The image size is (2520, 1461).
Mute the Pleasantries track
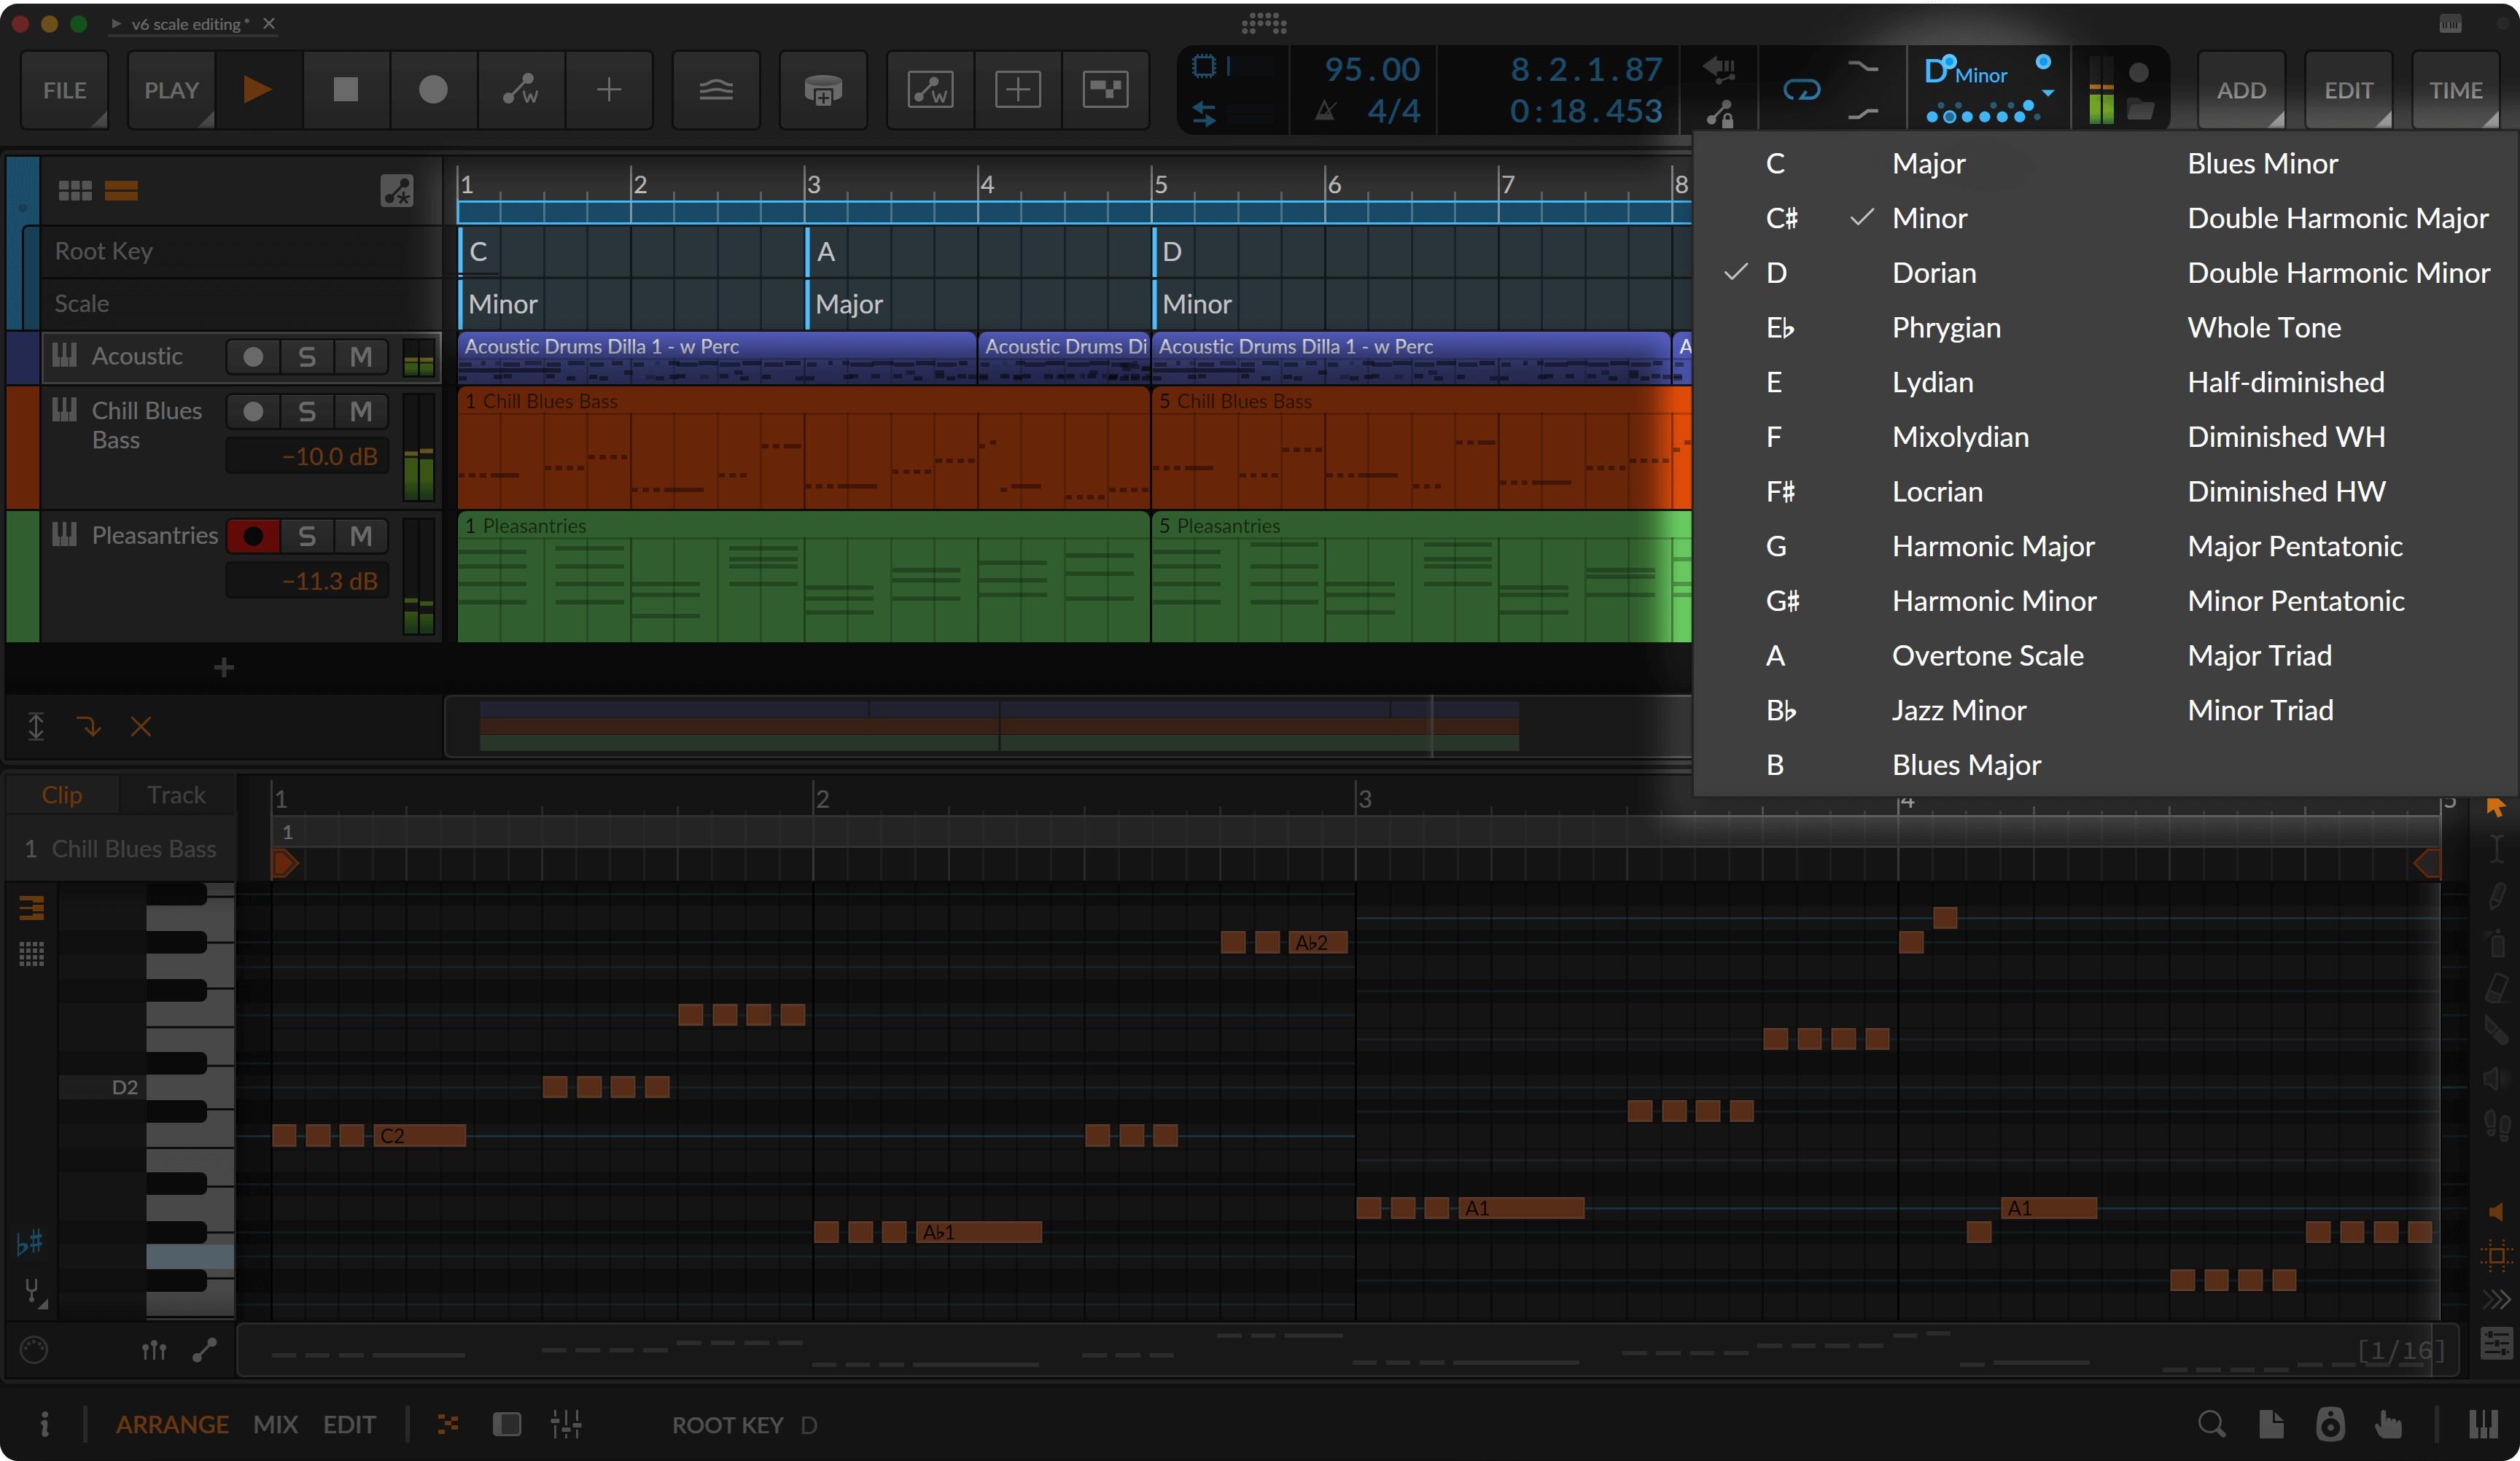(362, 535)
